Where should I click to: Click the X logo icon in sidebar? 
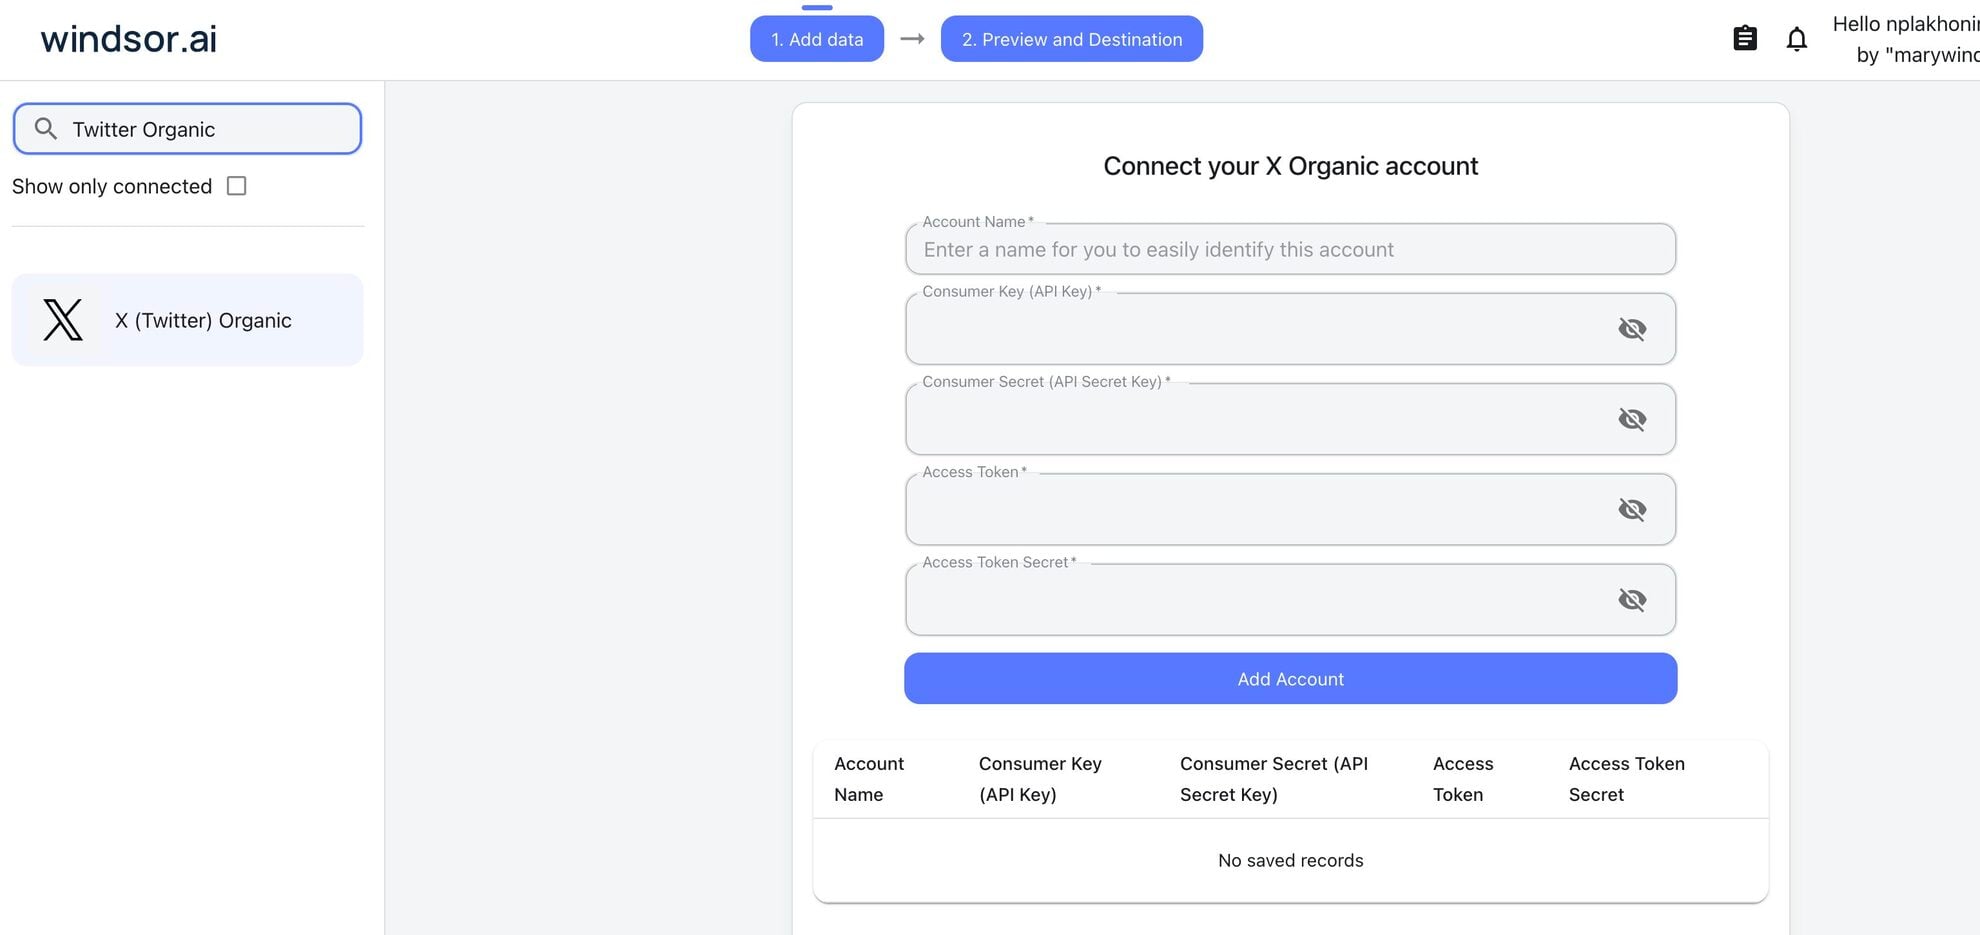click(63, 320)
